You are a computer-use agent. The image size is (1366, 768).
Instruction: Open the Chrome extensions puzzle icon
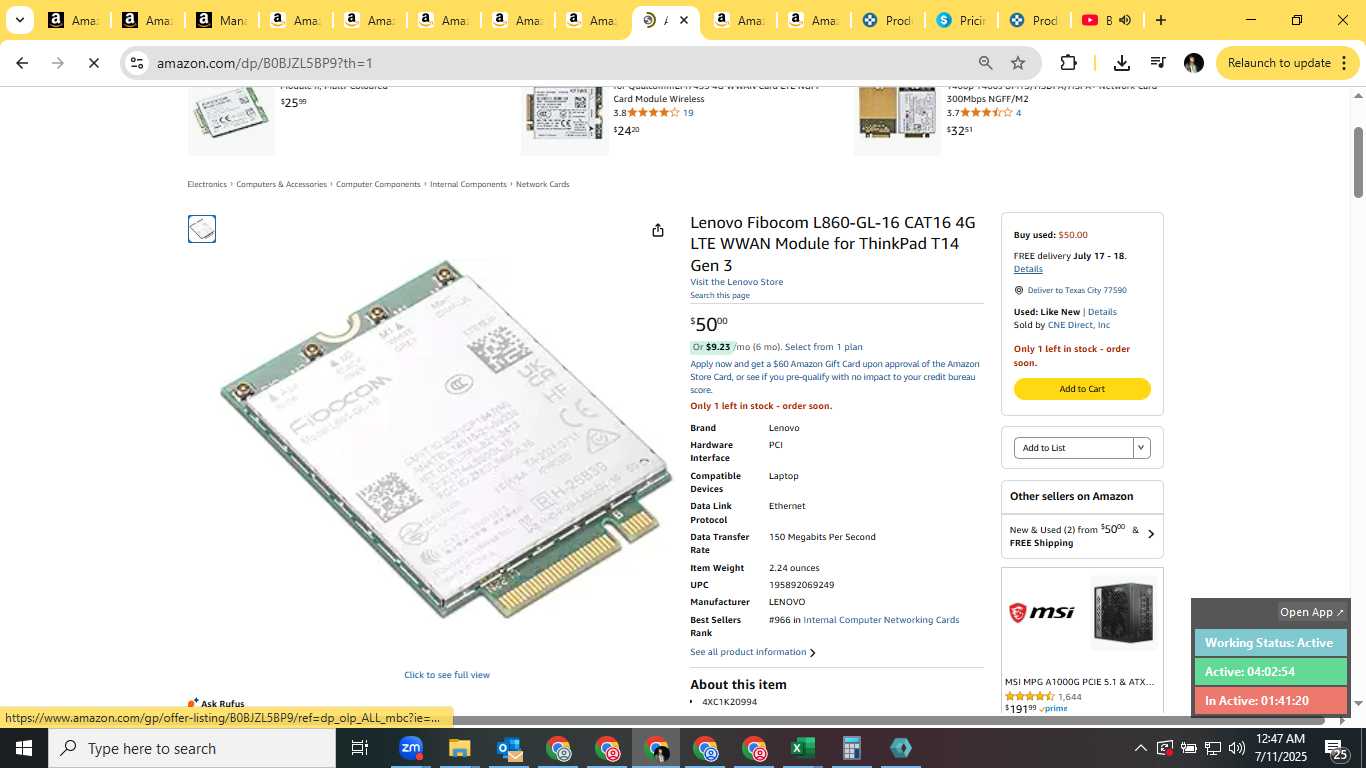pos(1068,63)
